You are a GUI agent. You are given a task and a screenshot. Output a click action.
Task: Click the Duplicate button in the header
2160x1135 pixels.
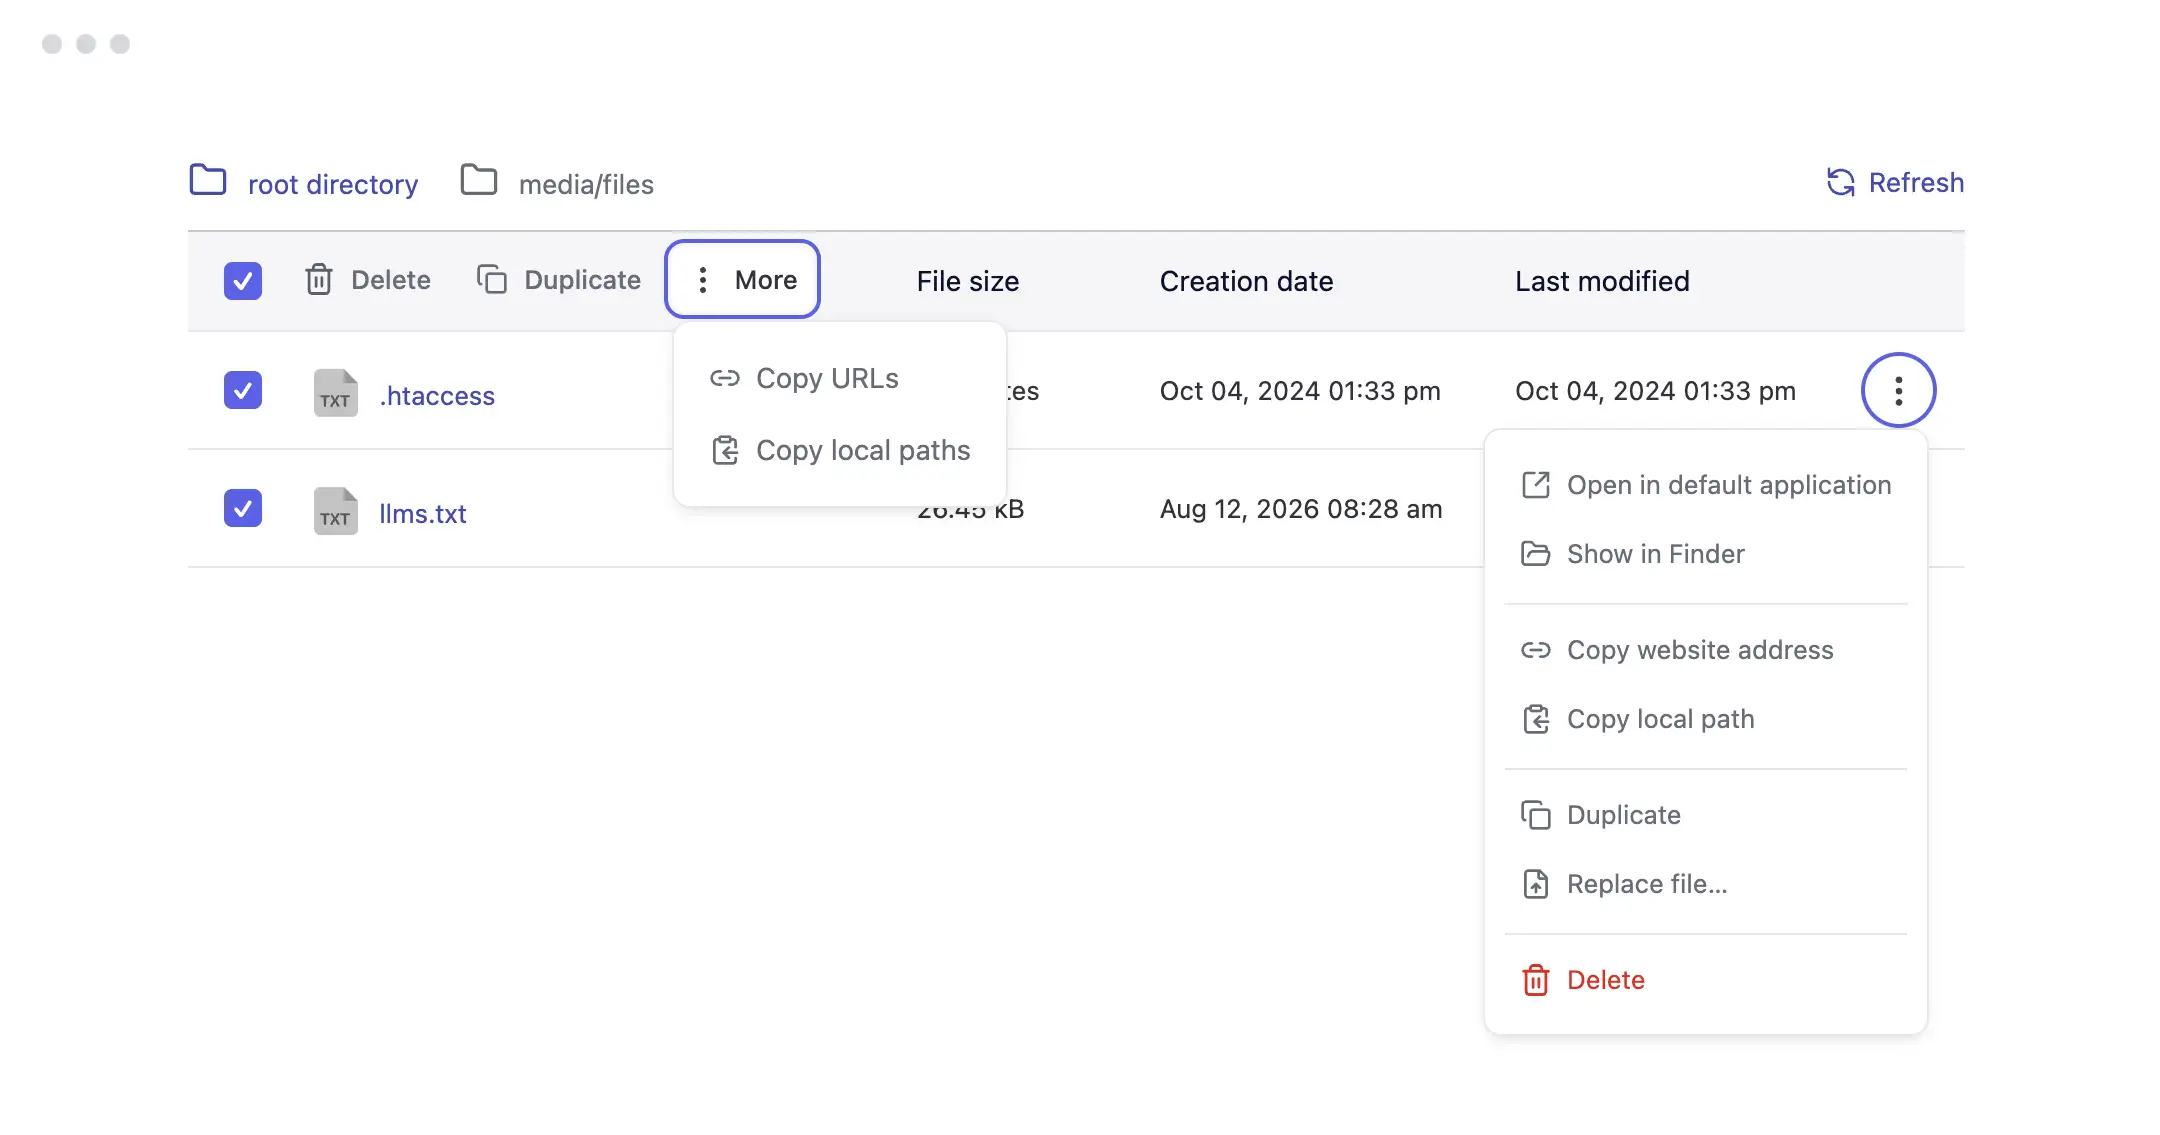(x=559, y=280)
